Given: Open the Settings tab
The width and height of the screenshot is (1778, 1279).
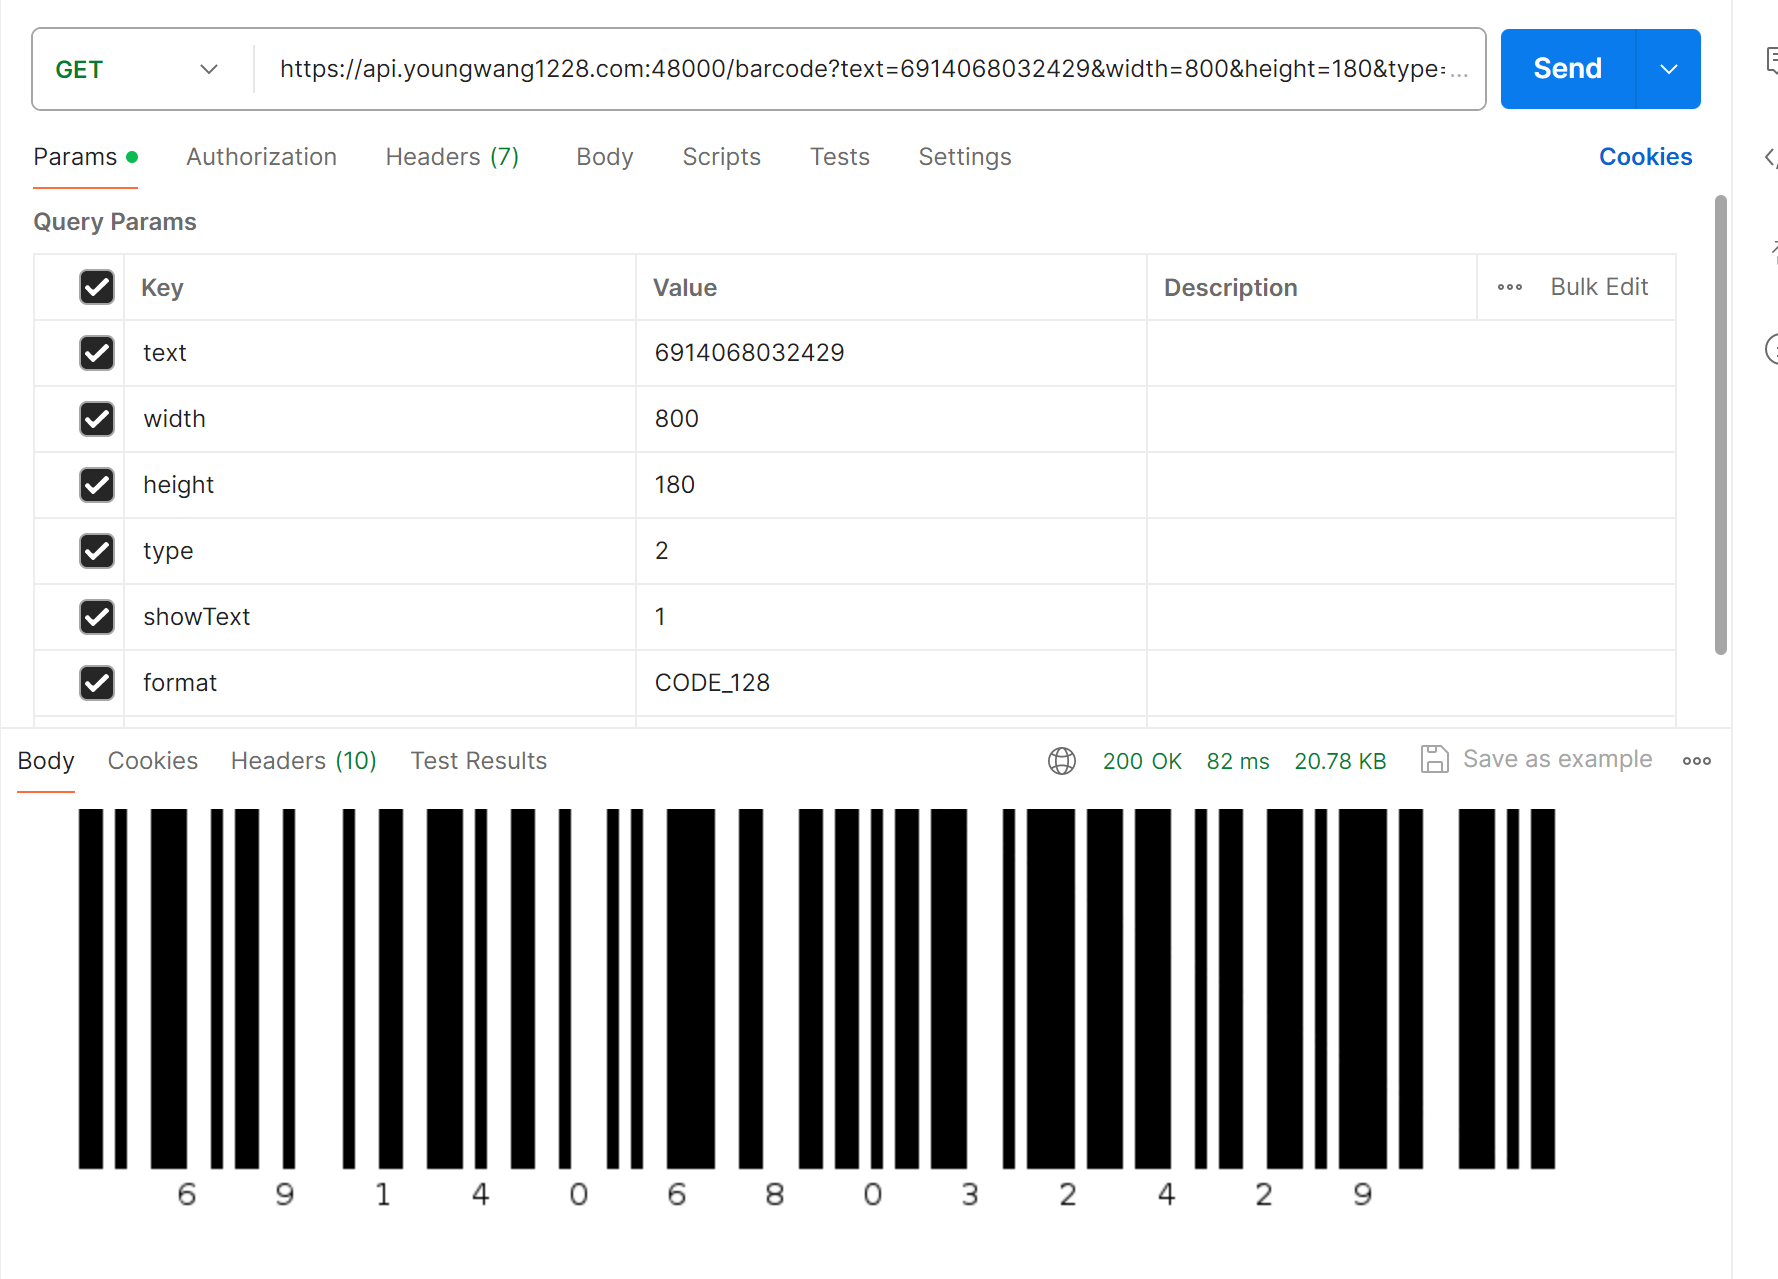Looking at the screenshot, I should point(965,157).
